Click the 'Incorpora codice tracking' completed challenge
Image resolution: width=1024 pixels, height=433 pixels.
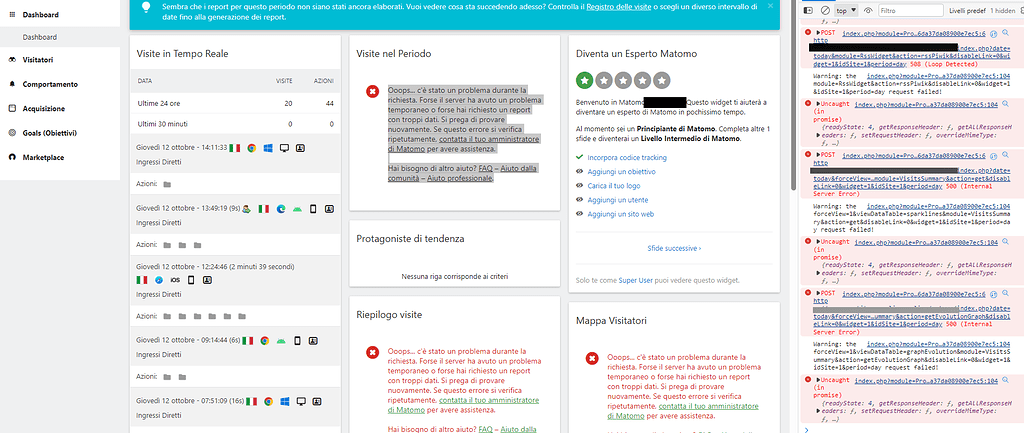(627, 157)
